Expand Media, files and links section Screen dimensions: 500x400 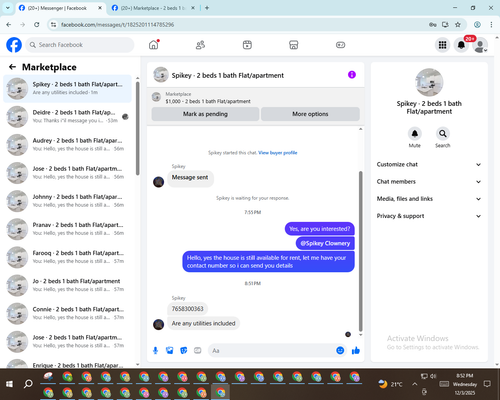[429, 199]
